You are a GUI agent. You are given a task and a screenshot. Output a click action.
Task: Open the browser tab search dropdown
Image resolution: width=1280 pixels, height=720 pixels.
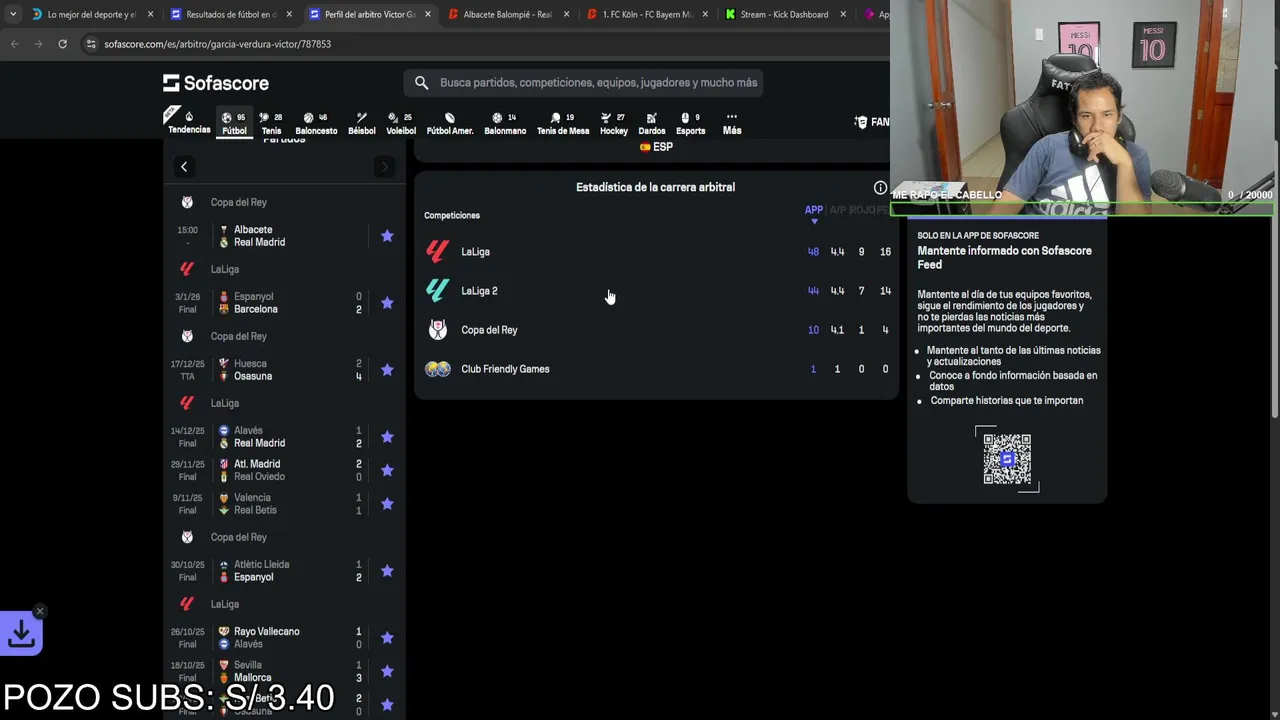[12, 14]
